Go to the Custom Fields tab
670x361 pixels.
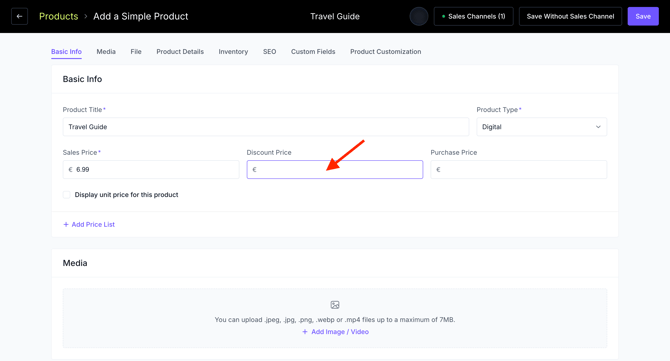[313, 52]
